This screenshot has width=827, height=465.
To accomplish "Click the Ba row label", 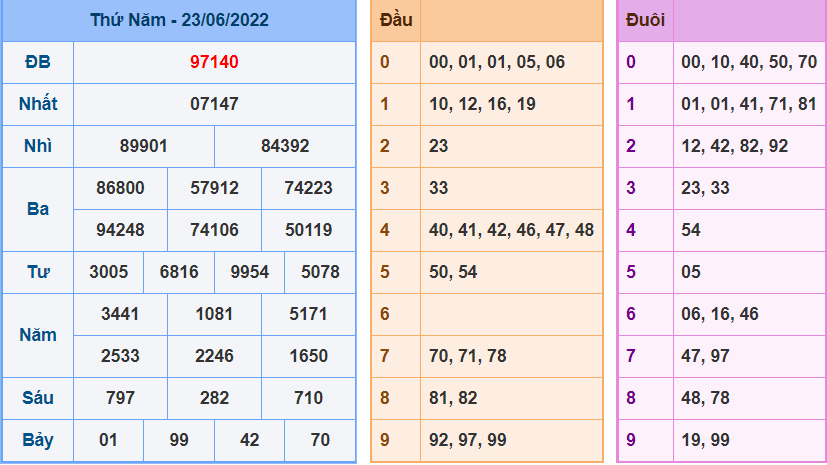I will click(38, 209).
